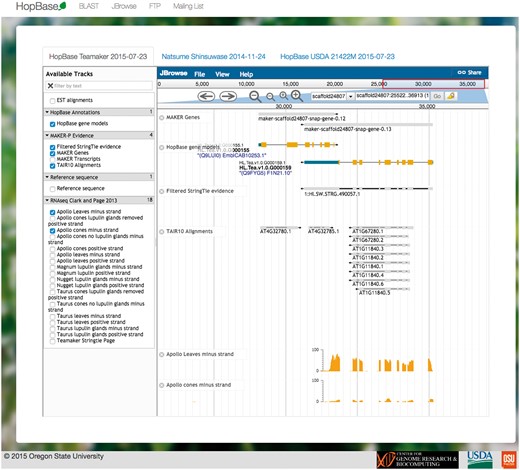Close the TAIR10 Alignments track
520x470 pixels.
162,232
